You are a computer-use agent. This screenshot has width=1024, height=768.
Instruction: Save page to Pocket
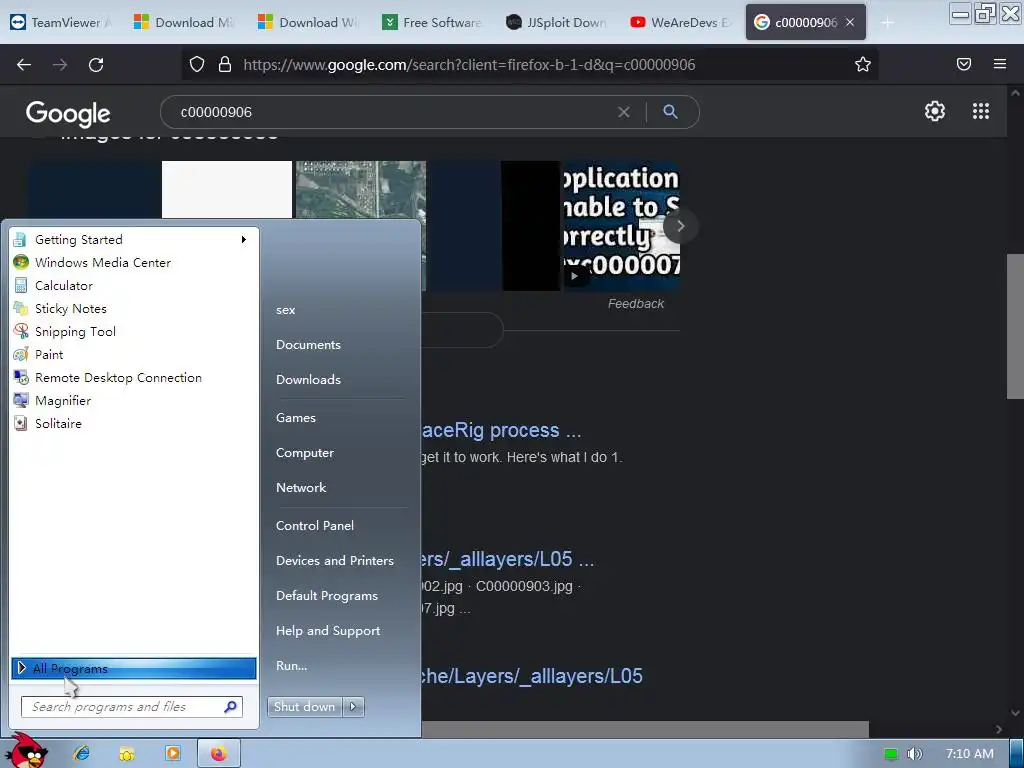point(964,64)
